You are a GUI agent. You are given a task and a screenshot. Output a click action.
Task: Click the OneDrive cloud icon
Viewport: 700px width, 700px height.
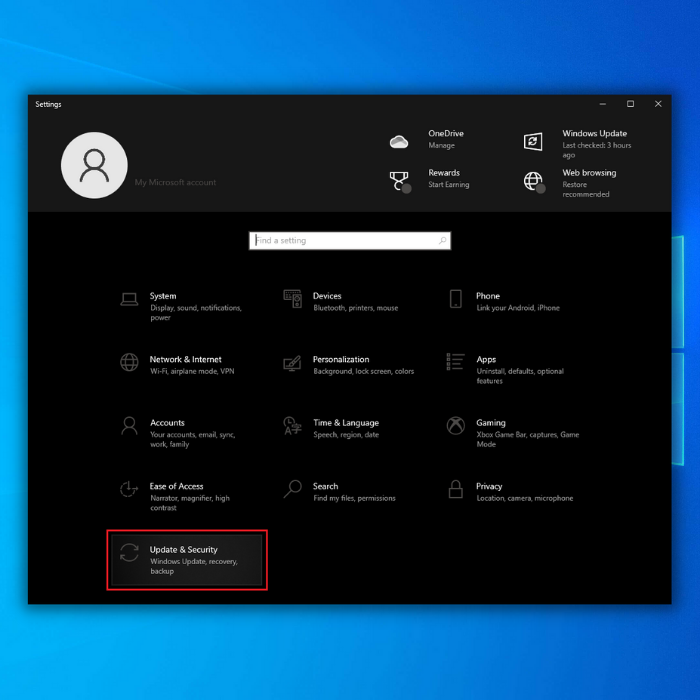[x=399, y=142]
